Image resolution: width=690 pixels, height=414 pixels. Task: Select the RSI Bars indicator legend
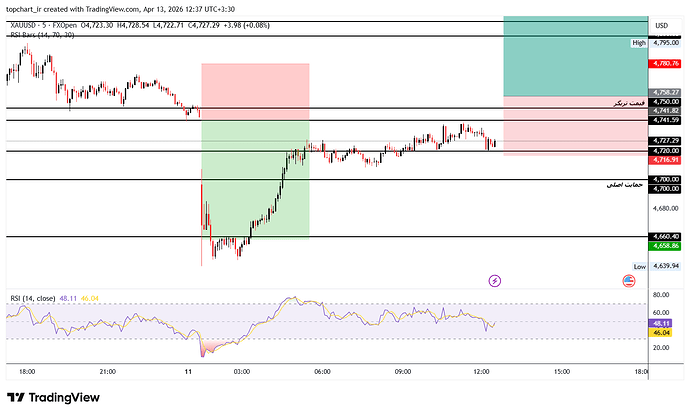point(42,35)
